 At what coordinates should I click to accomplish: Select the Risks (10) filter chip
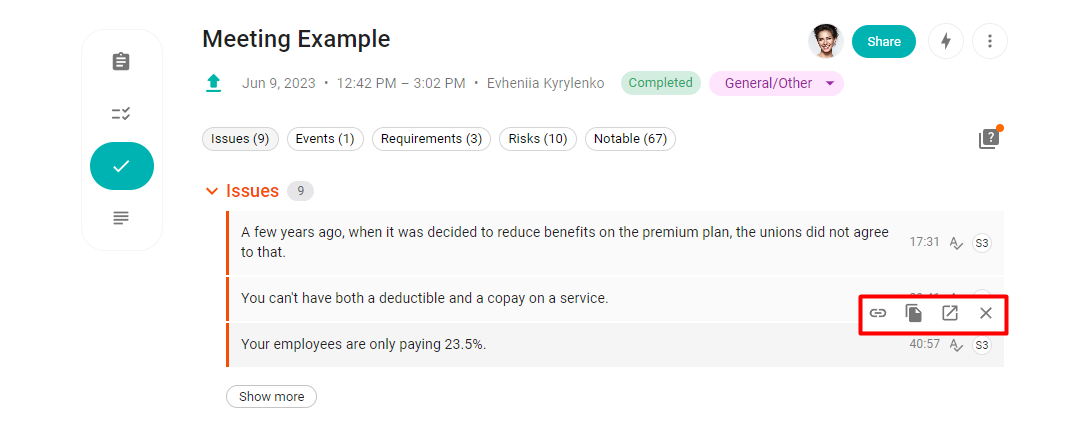[x=538, y=139]
